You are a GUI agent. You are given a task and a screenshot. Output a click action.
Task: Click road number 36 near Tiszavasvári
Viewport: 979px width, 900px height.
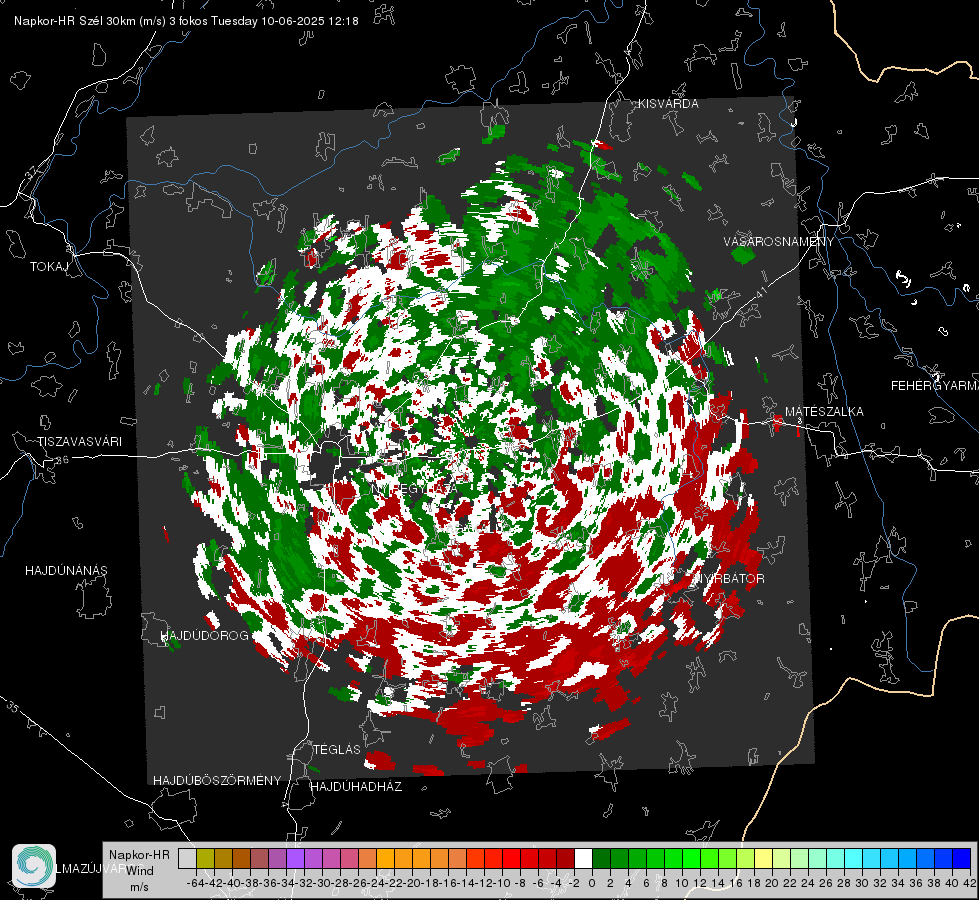coord(62,460)
